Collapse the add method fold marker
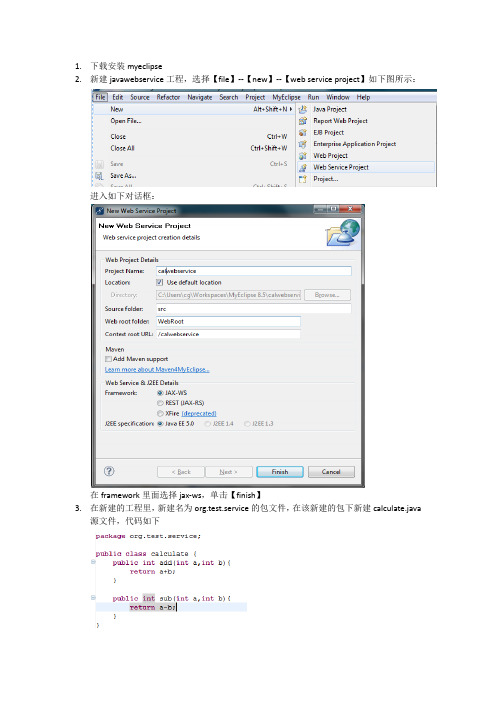Image resolution: width=496 pixels, height=702 pixels. tap(93, 561)
